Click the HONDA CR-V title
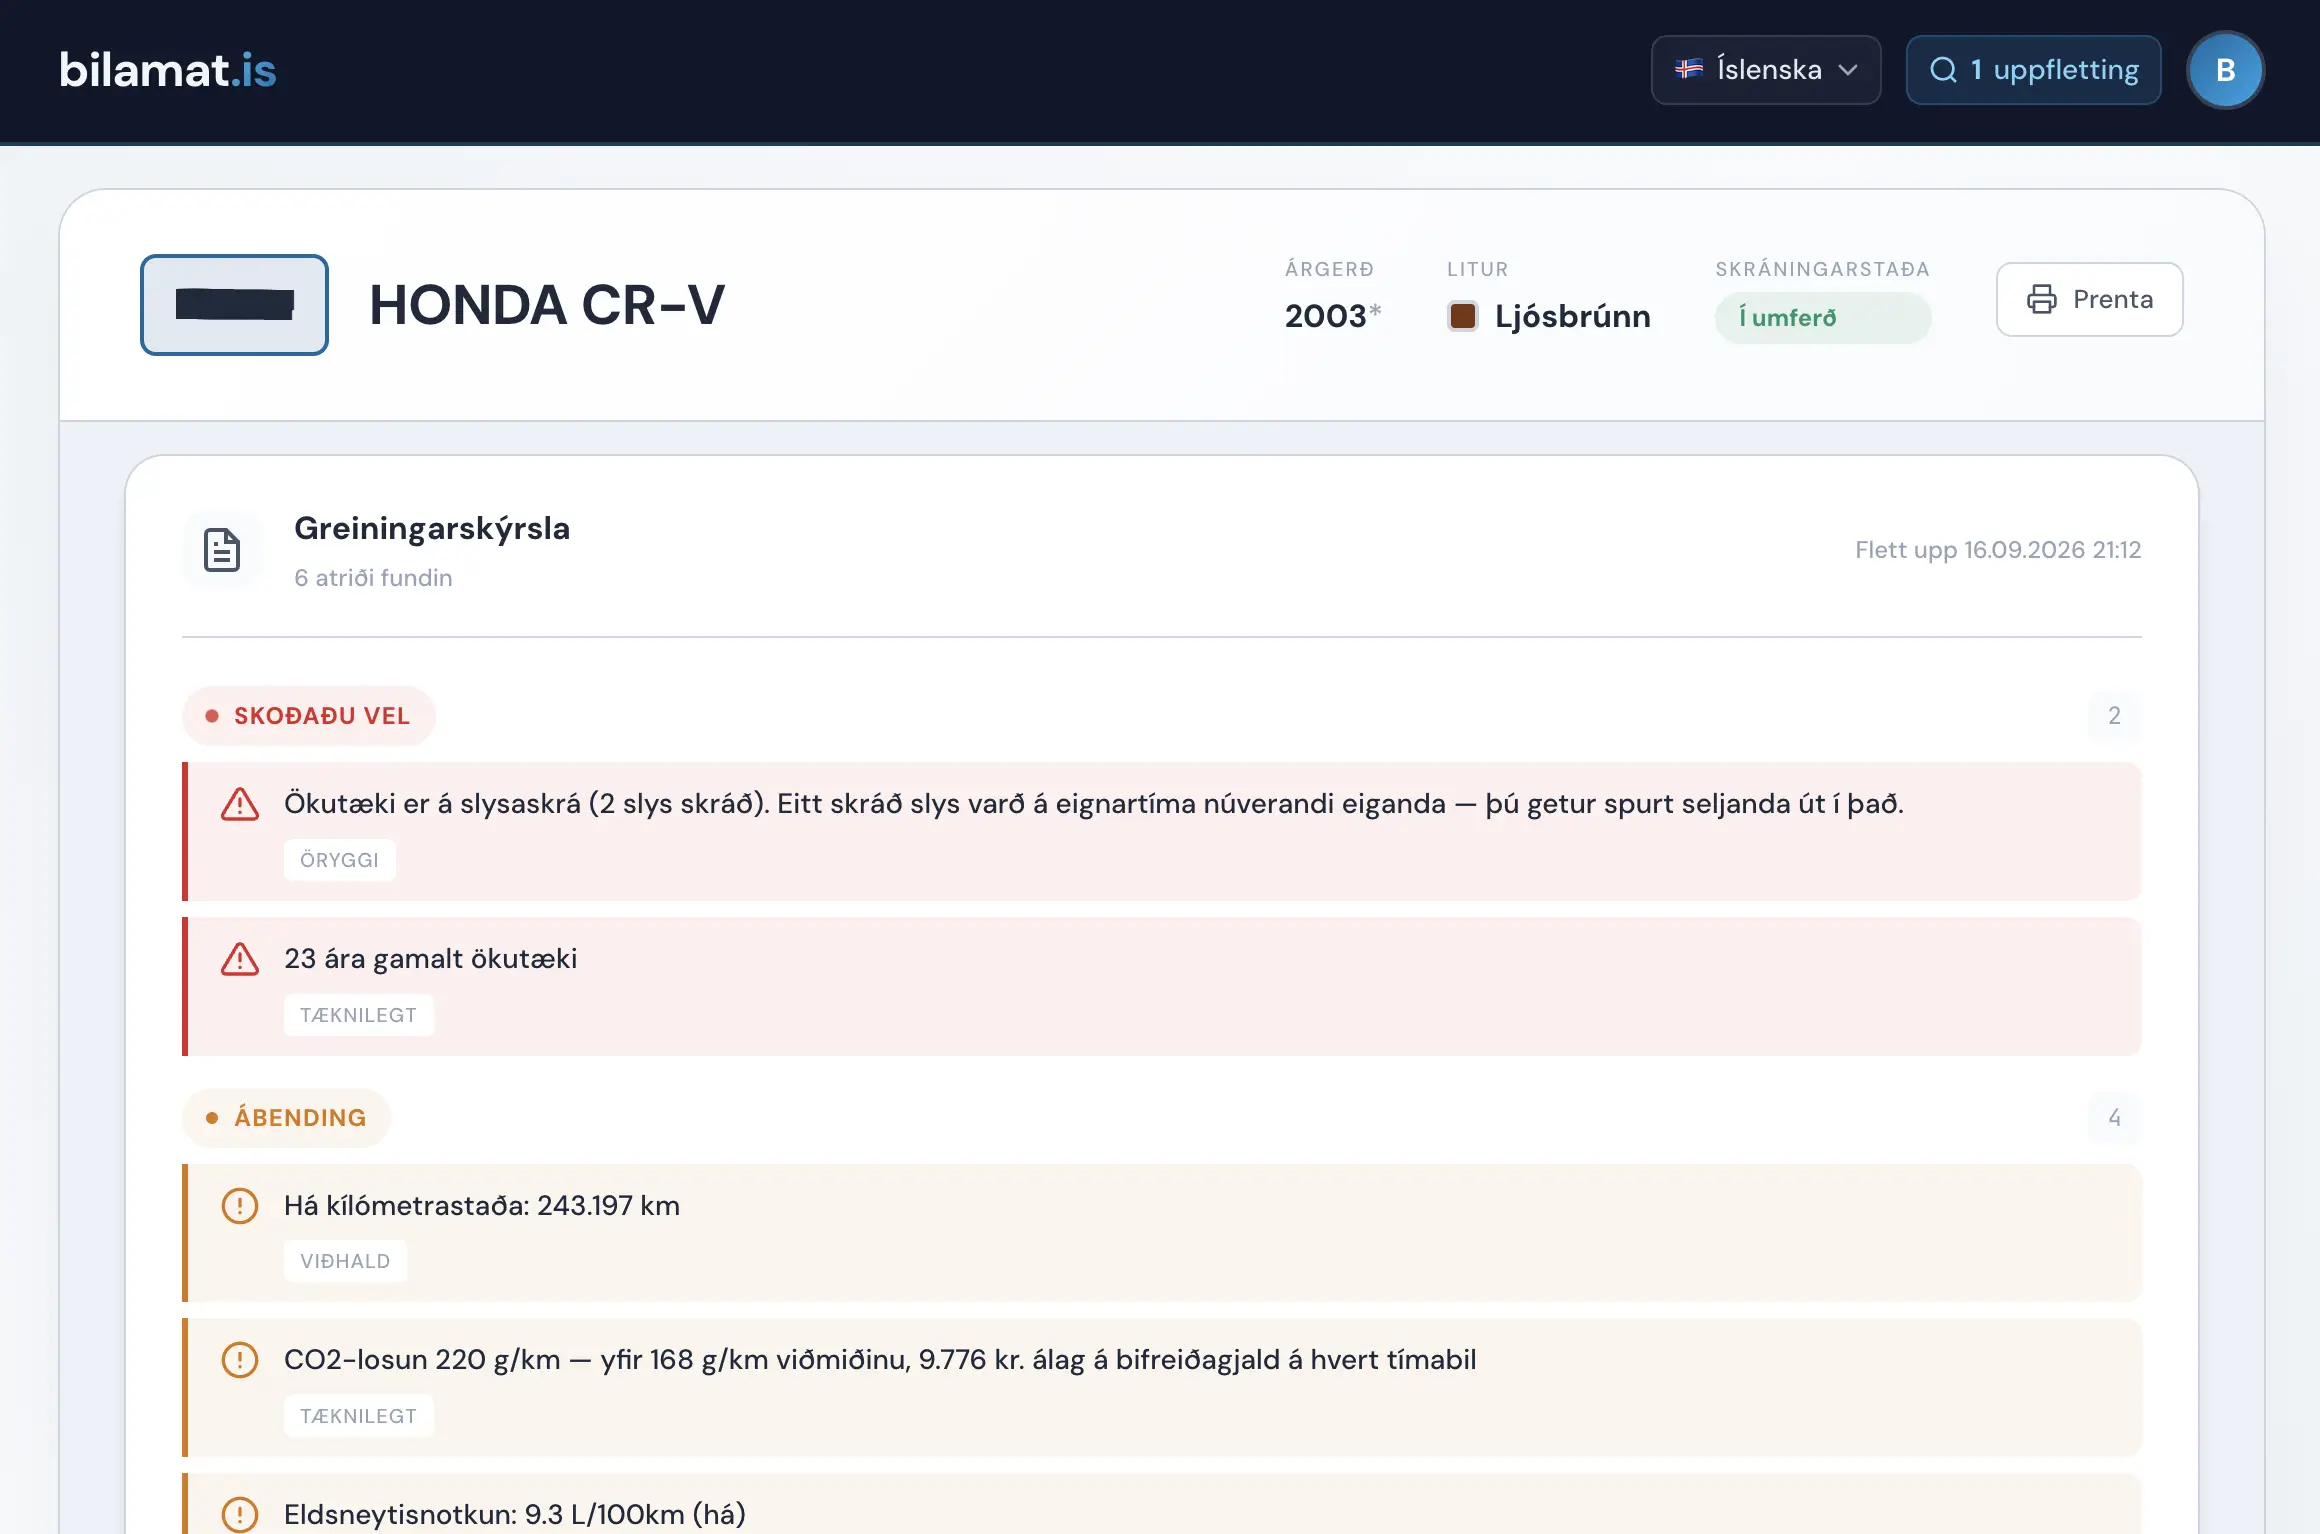The image size is (2320, 1534). coord(547,305)
